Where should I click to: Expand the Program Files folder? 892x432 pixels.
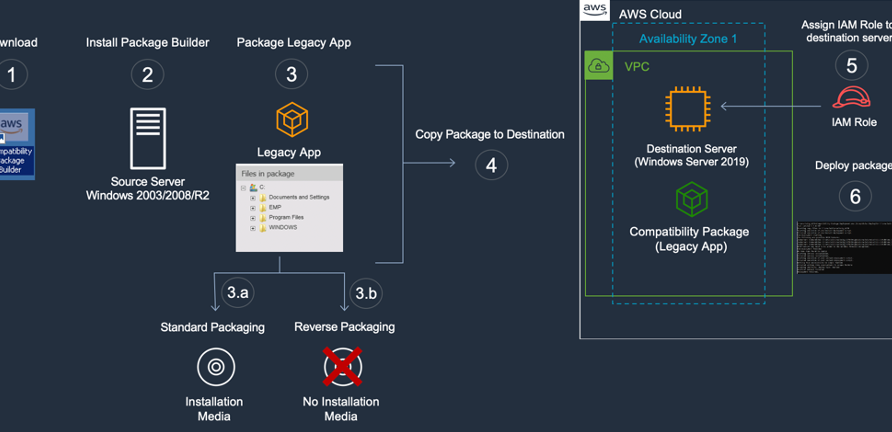(253, 217)
